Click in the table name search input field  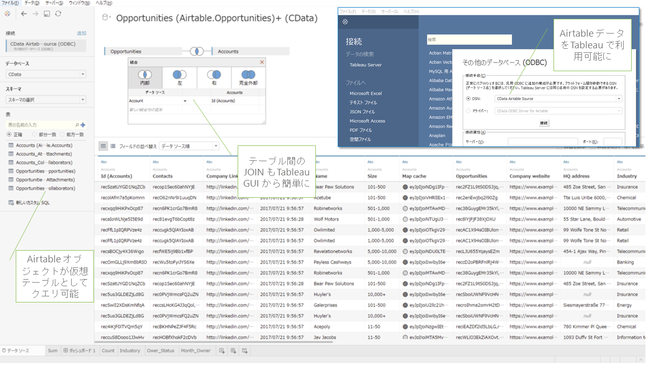41,125
